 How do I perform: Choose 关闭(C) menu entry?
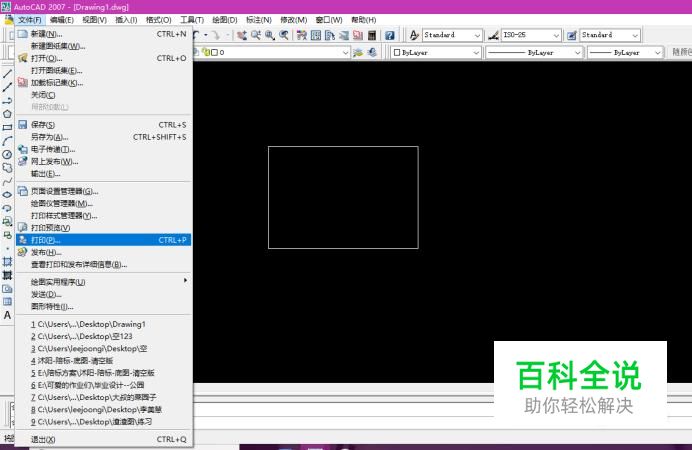tap(104, 95)
